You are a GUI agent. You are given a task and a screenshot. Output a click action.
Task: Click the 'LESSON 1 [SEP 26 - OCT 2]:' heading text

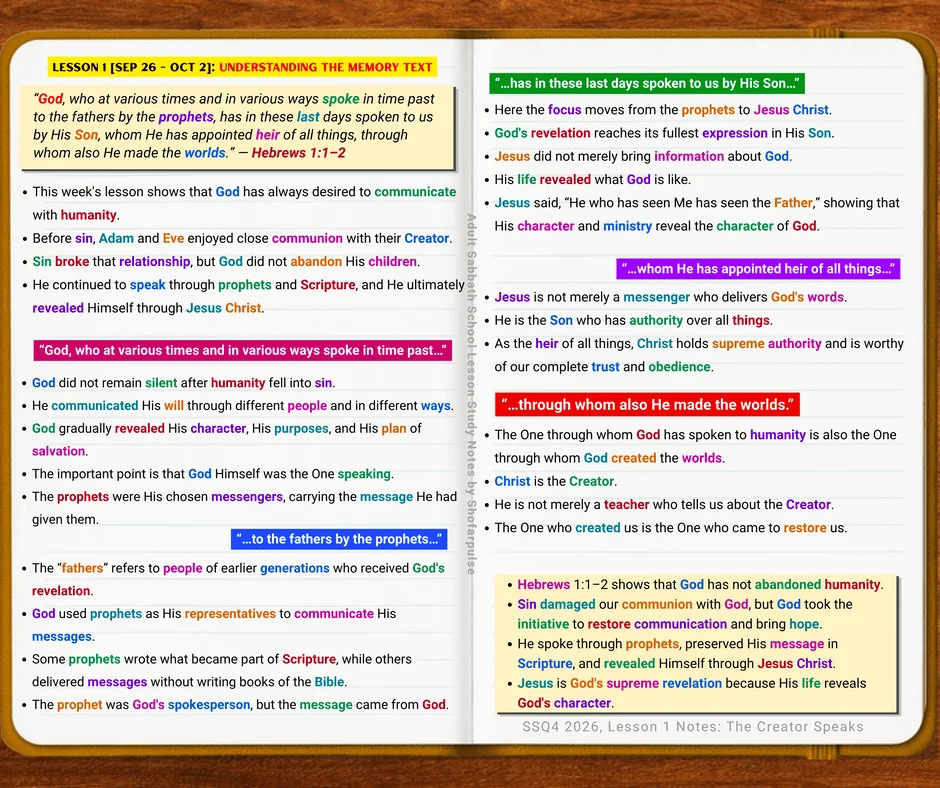[133, 67]
